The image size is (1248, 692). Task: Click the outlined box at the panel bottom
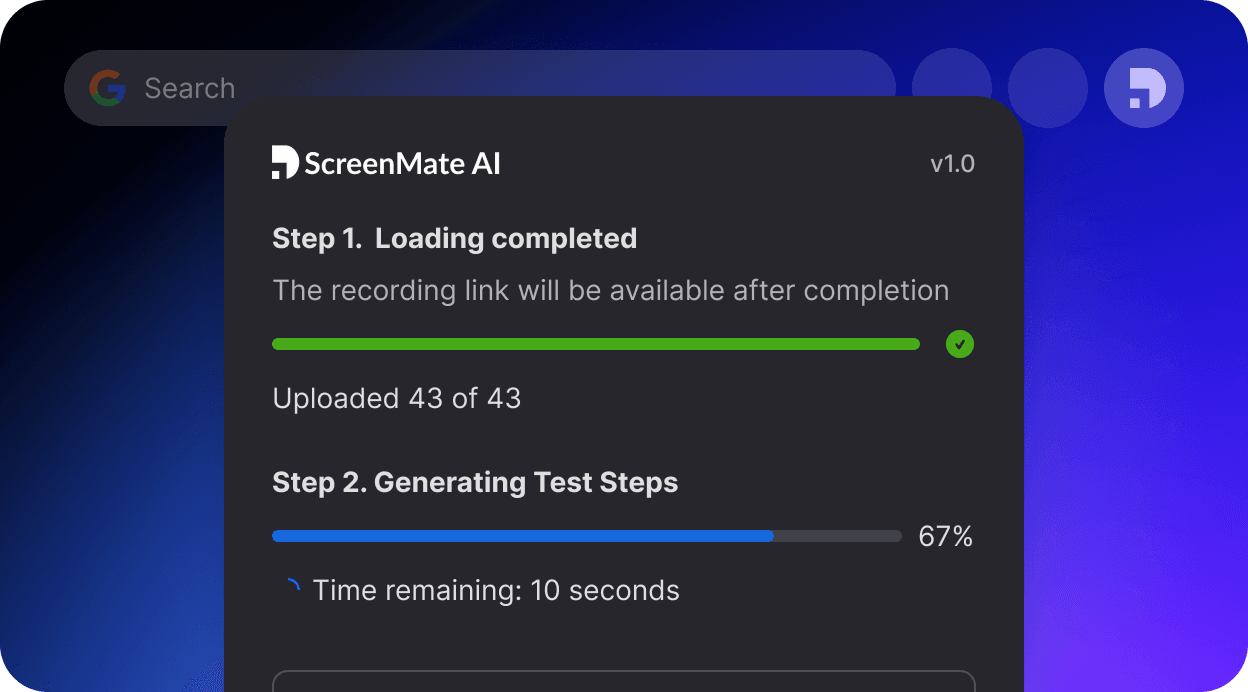623,681
